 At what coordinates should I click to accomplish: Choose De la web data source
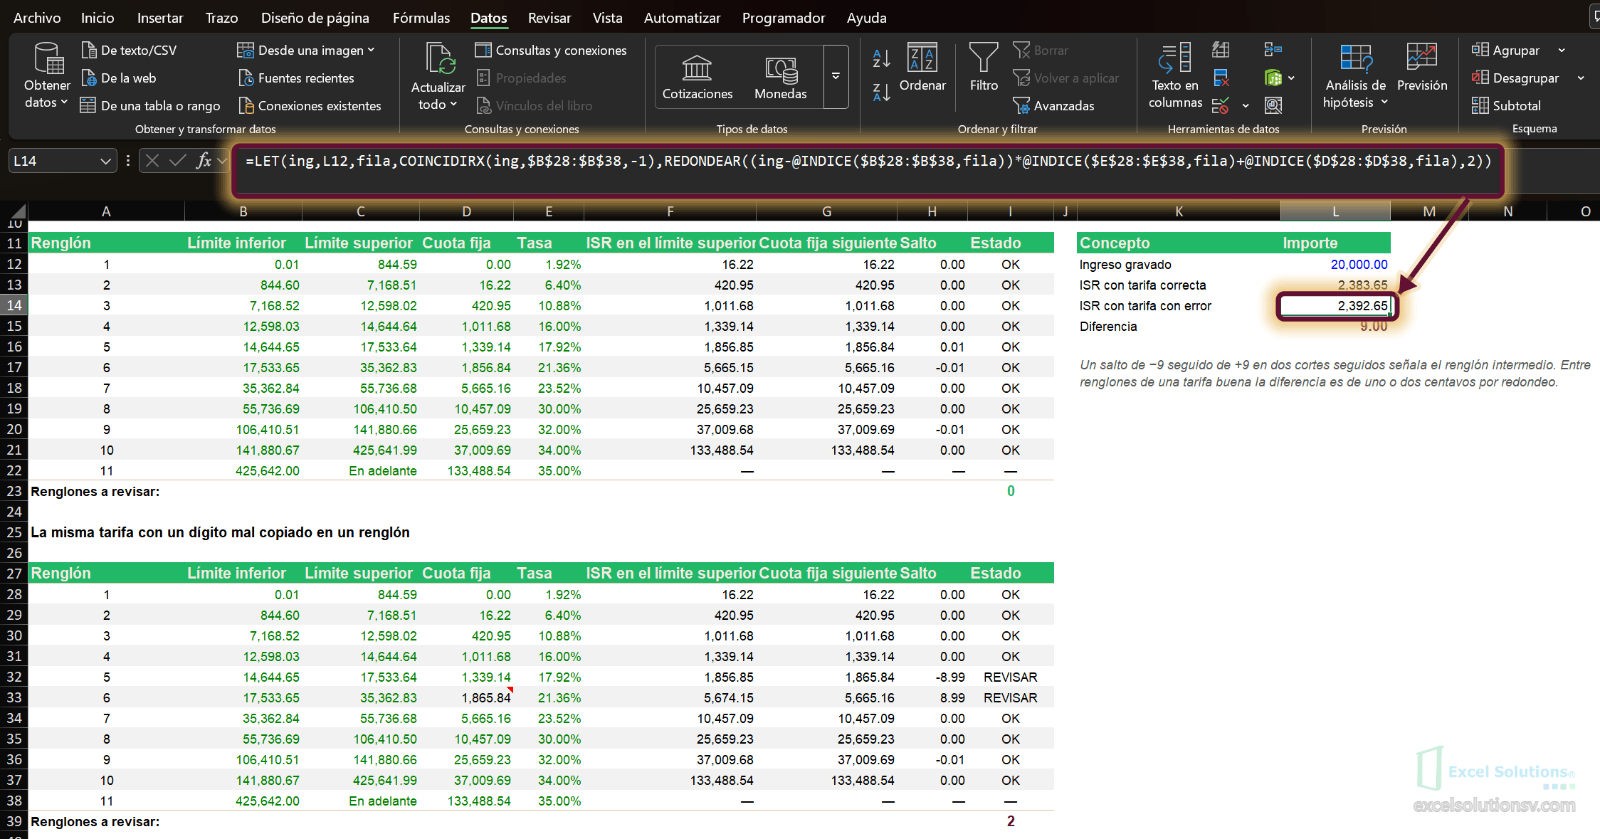pyautogui.click(x=118, y=78)
